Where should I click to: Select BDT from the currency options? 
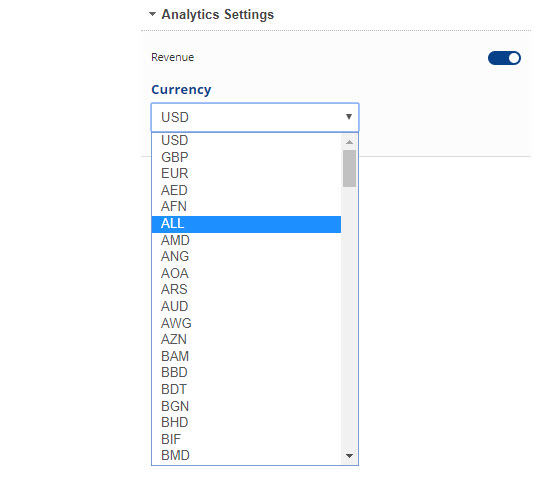[246, 389]
